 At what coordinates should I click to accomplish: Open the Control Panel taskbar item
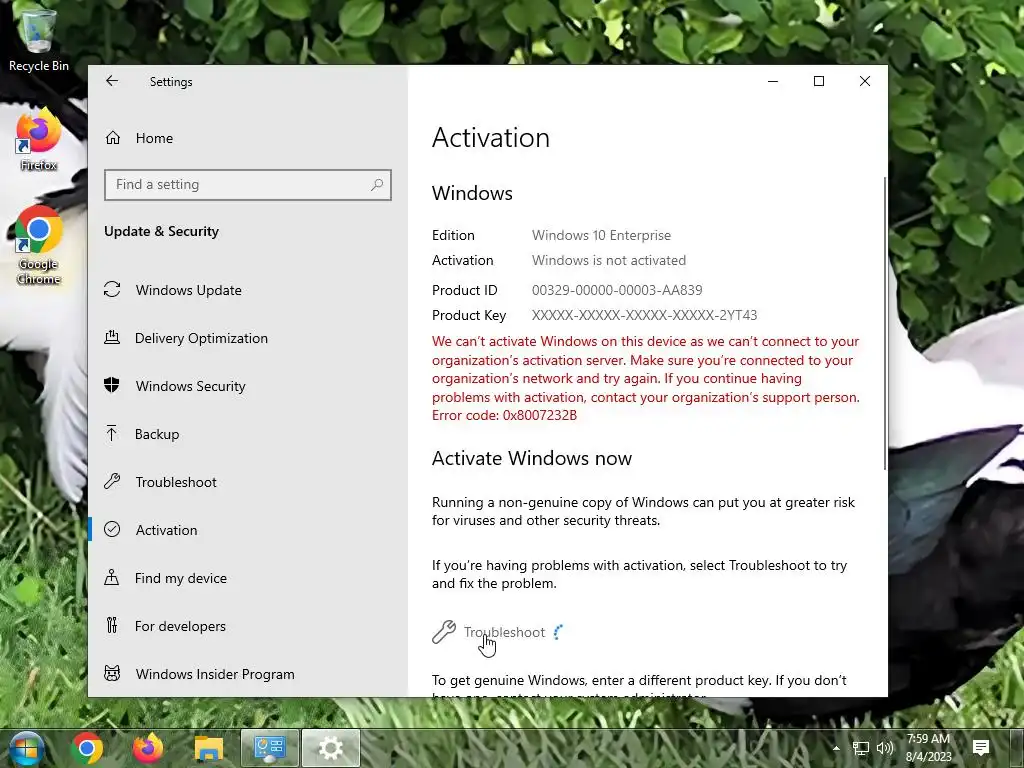(x=270, y=748)
